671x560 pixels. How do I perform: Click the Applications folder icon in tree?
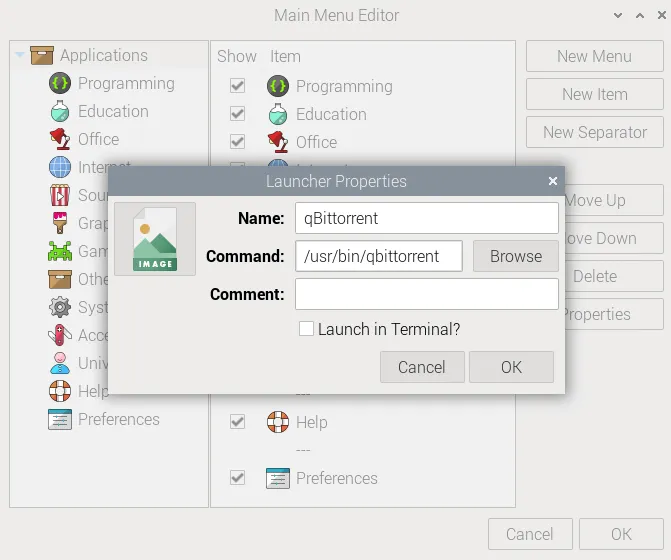[x=42, y=55]
